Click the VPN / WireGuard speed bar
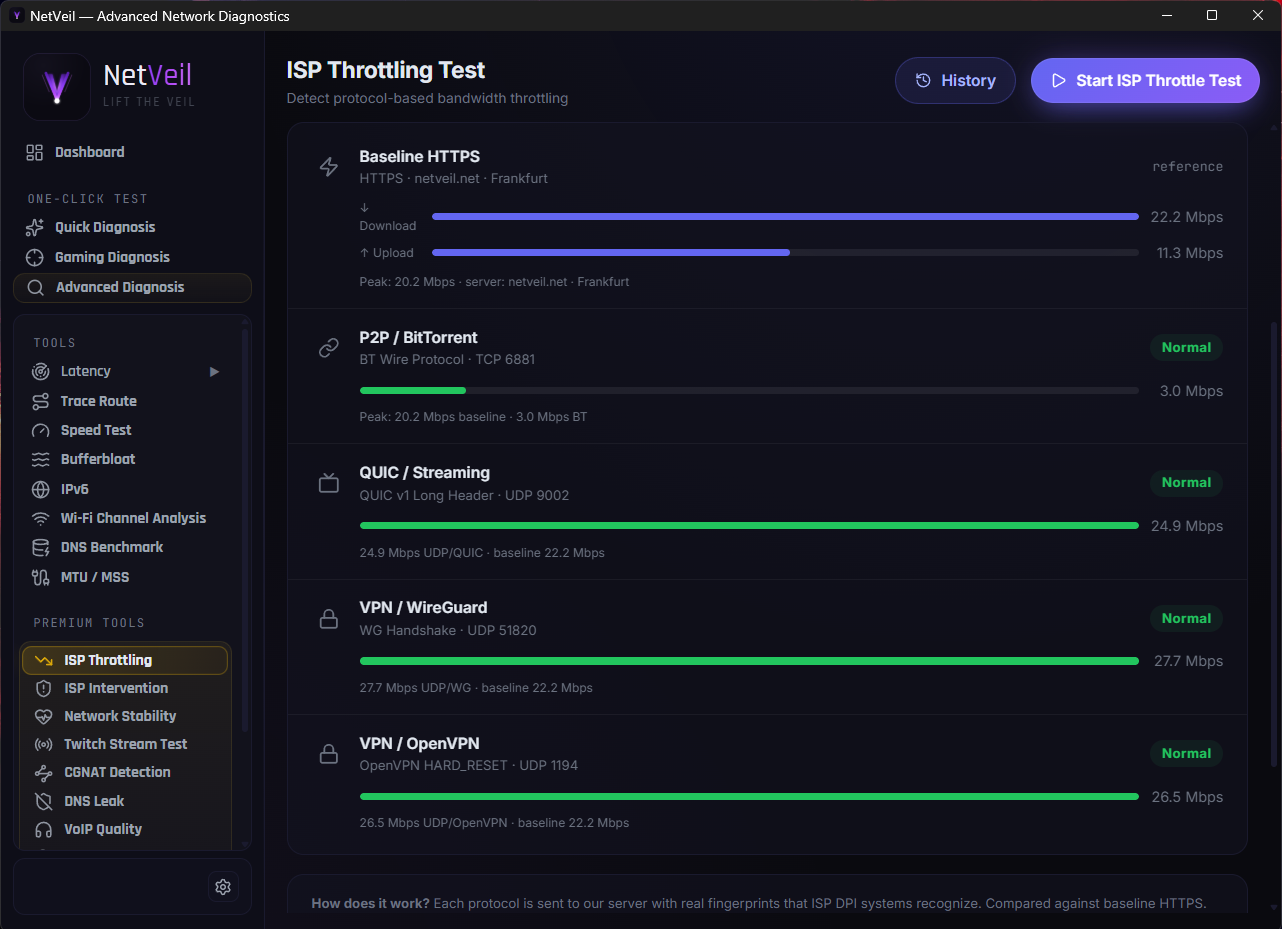This screenshot has width=1282, height=929. click(x=749, y=661)
